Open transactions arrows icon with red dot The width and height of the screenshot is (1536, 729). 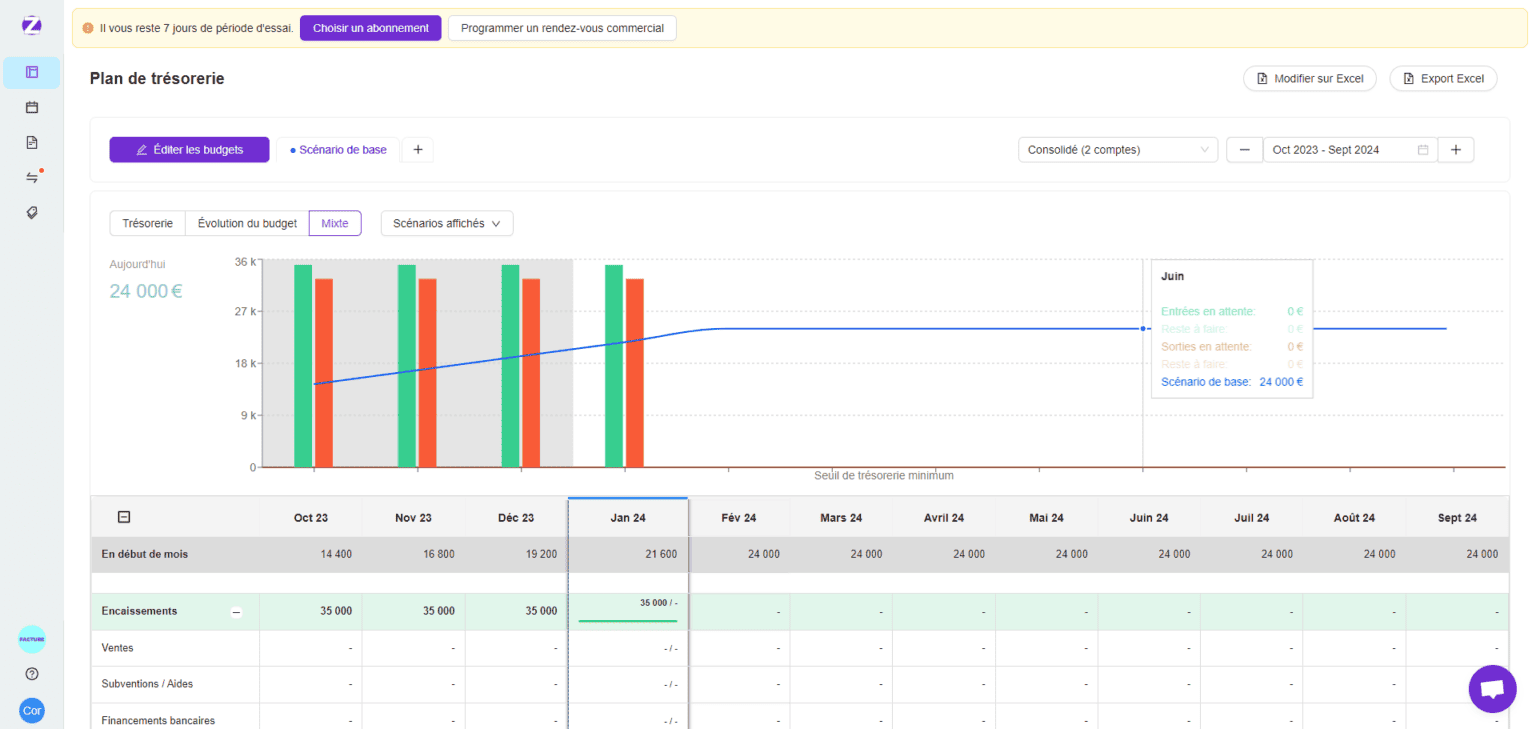pos(32,177)
